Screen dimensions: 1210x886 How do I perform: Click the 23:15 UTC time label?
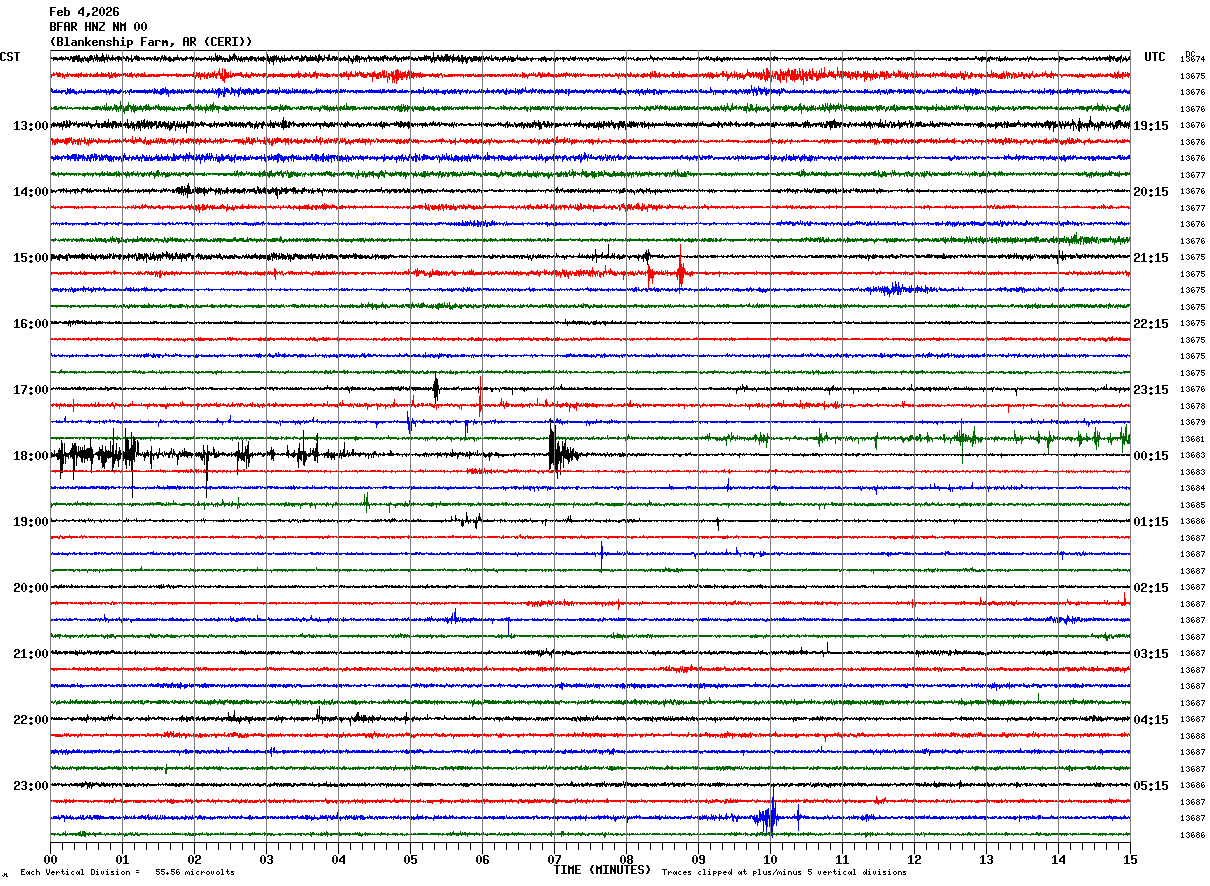(1151, 390)
